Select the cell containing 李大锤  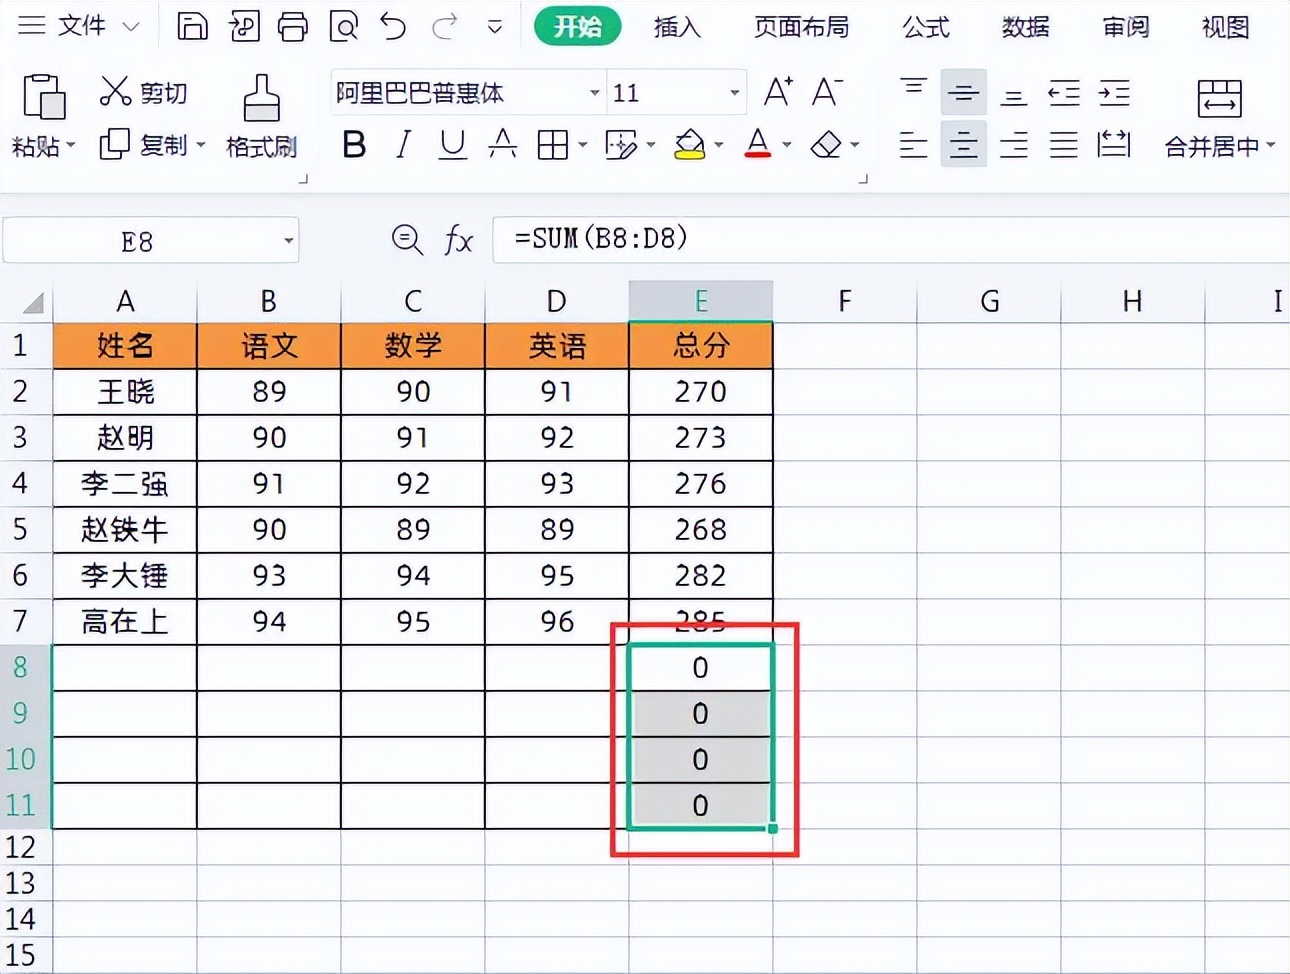pos(125,575)
